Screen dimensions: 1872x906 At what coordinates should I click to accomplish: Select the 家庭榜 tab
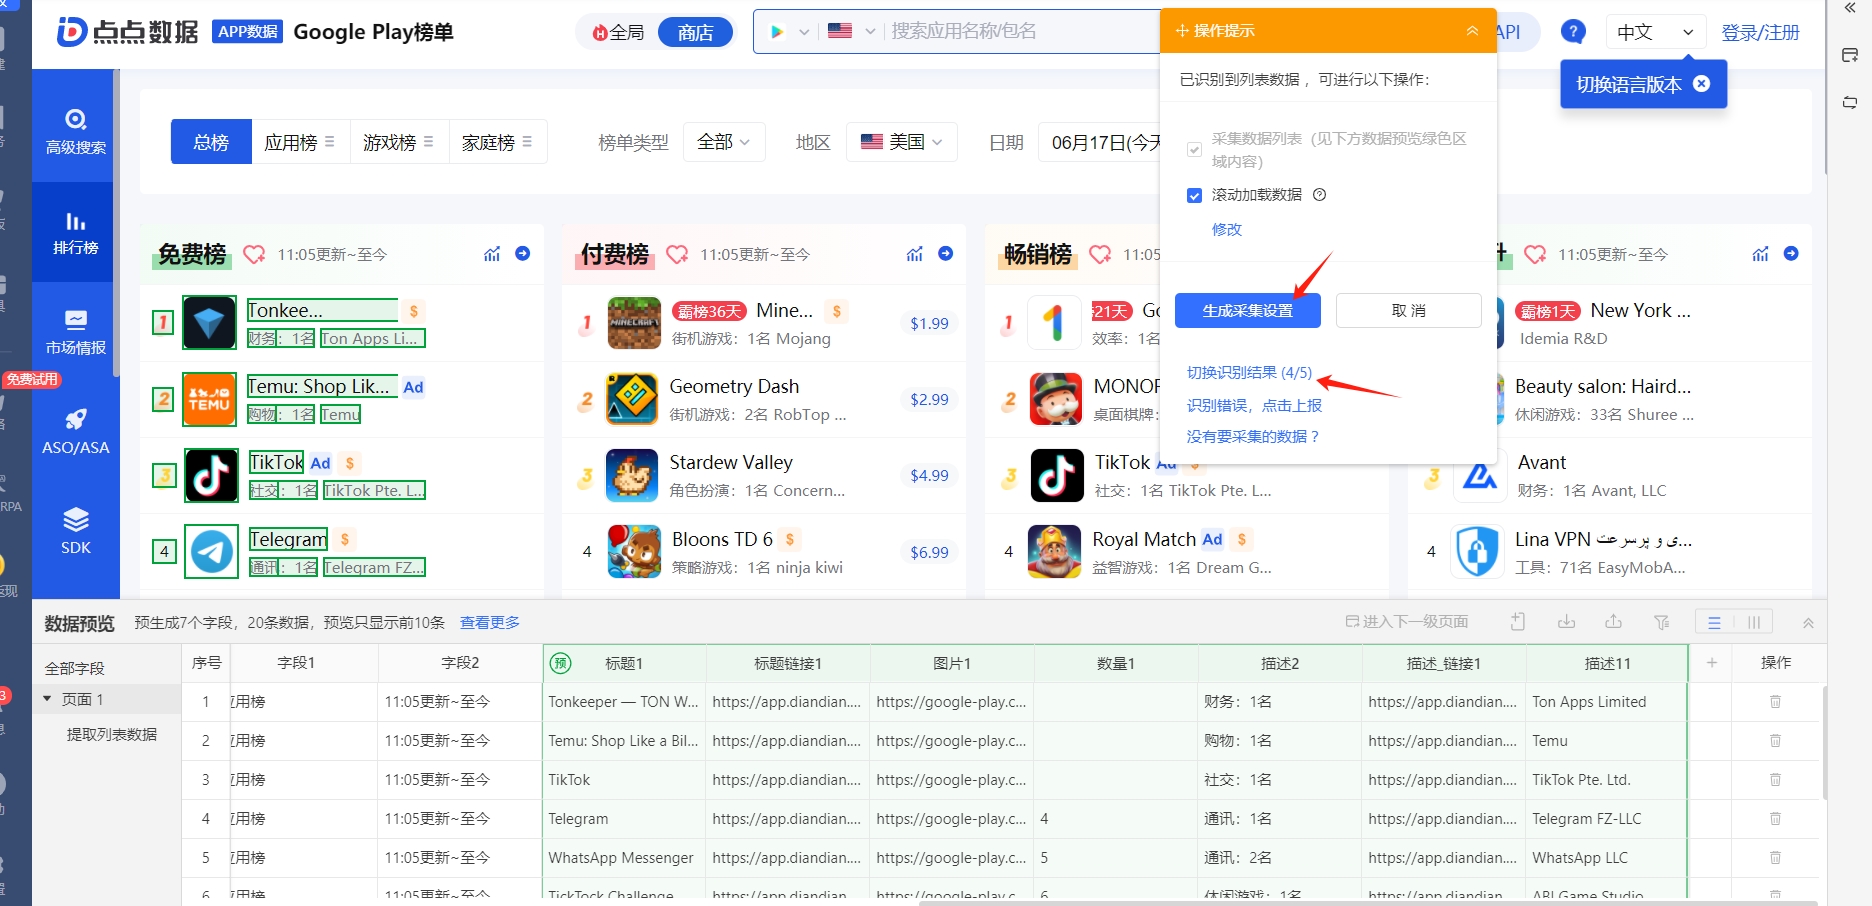pyautogui.click(x=497, y=142)
